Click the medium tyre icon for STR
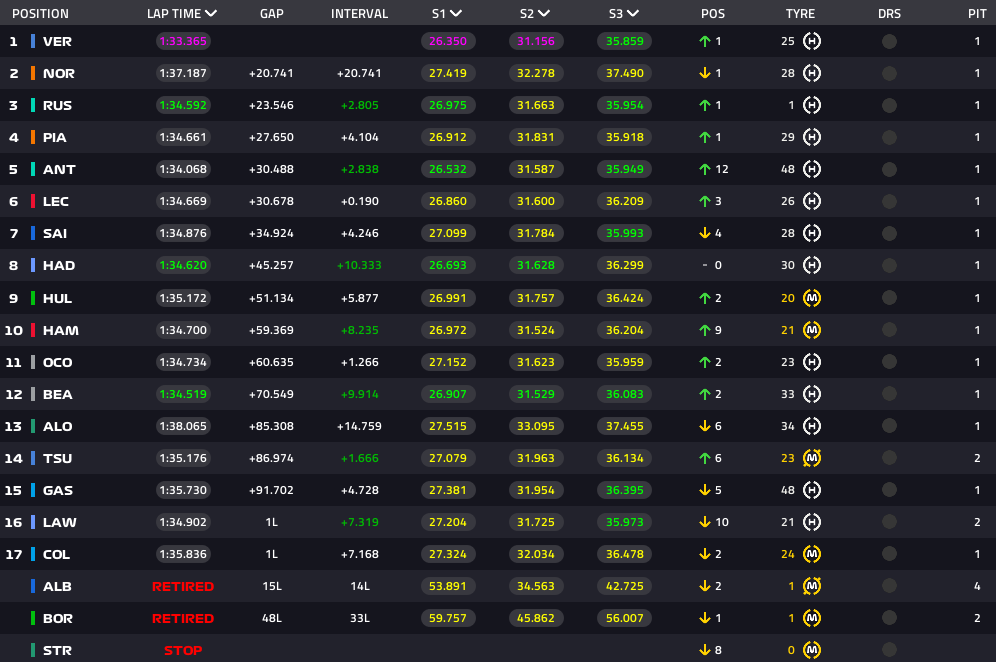The height and width of the screenshot is (662, 996). point(812,650)
